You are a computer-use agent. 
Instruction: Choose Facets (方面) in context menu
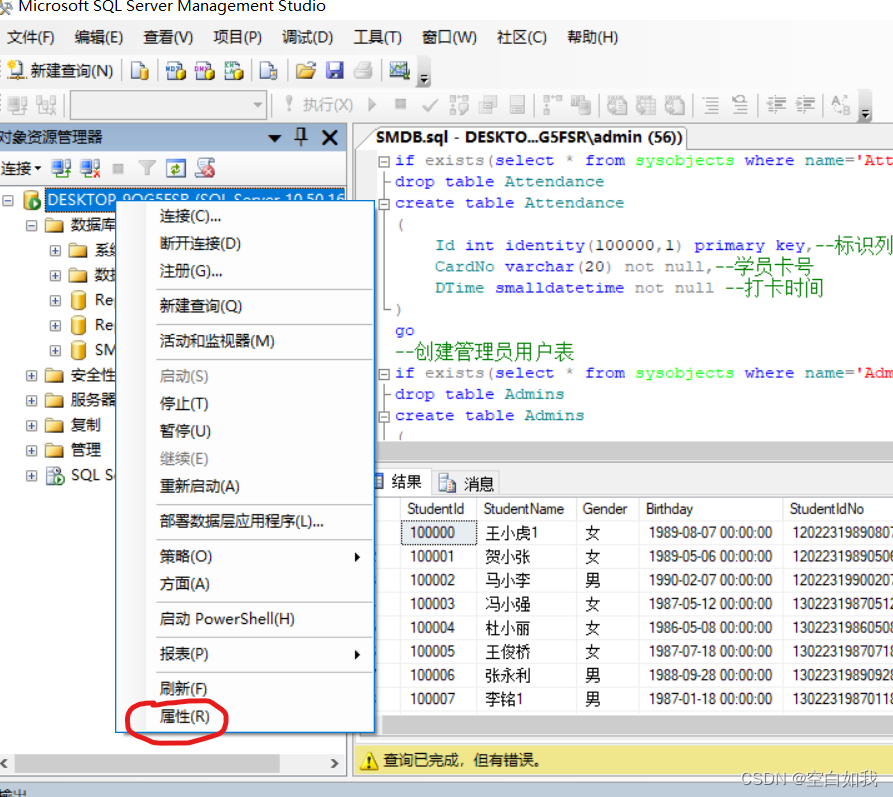coord(245,584)
